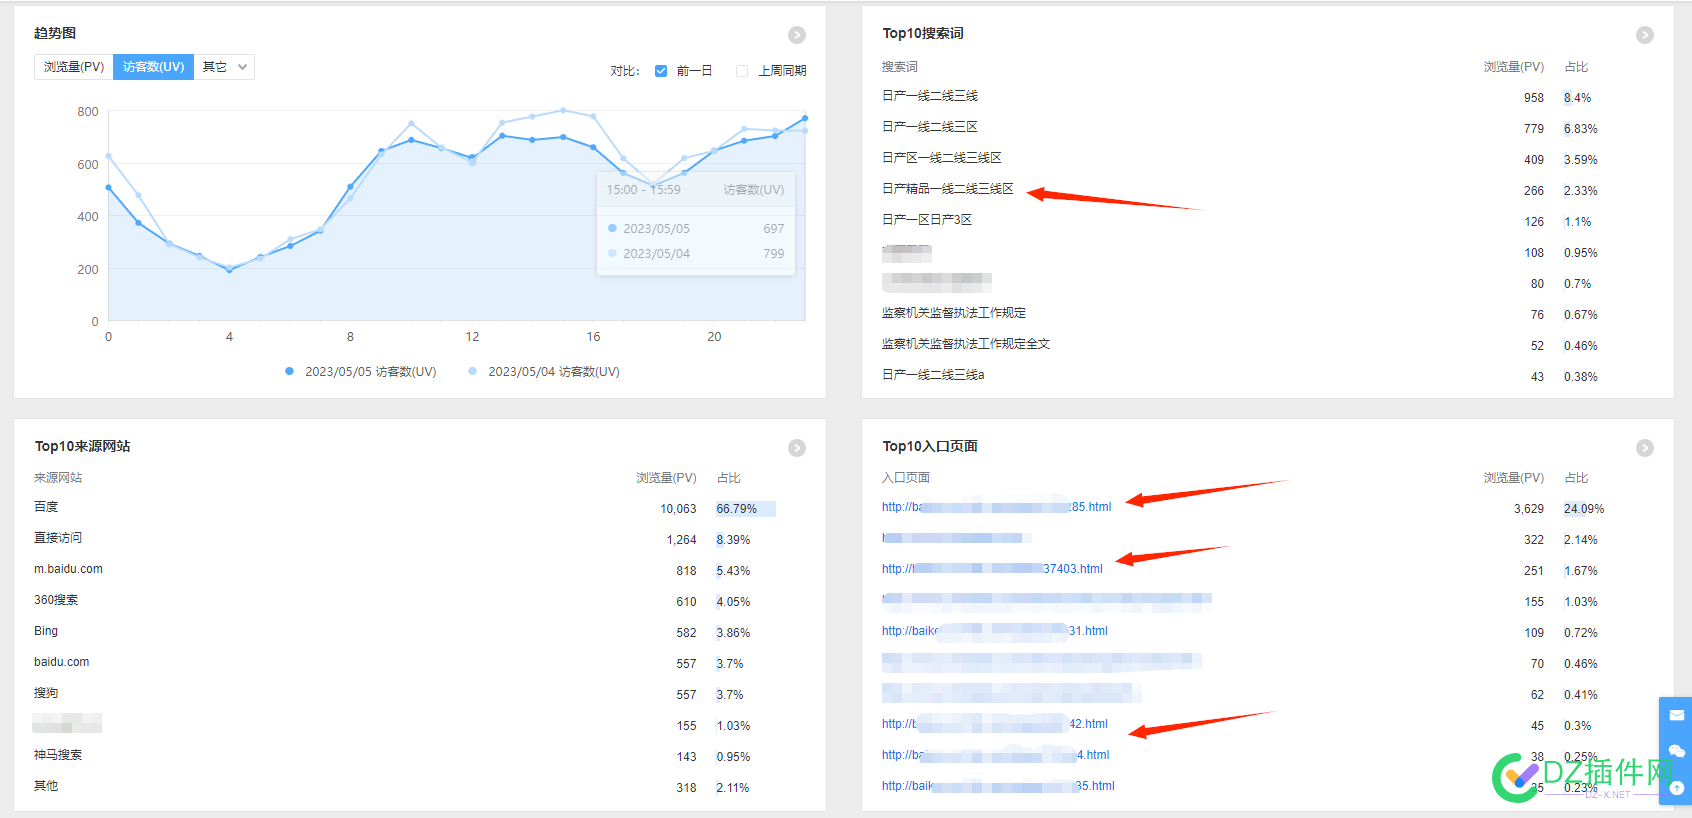The height and width of the screenshot is (818, 1692).
Task: Click the 24.09% entry page share value
Action: 1584,509
